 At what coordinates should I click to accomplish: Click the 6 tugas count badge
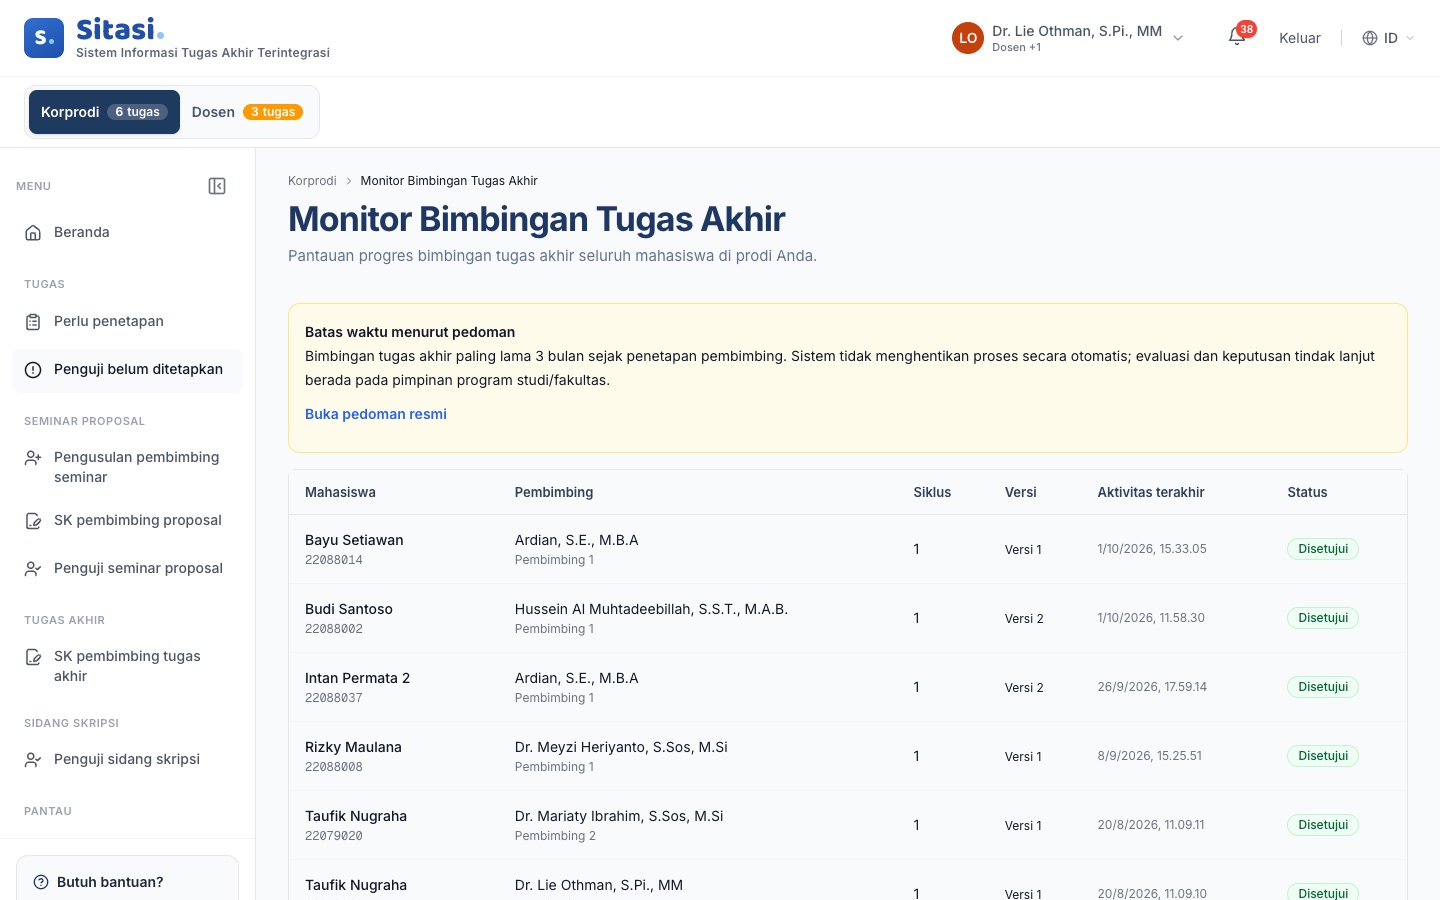[x=138, y=112]
